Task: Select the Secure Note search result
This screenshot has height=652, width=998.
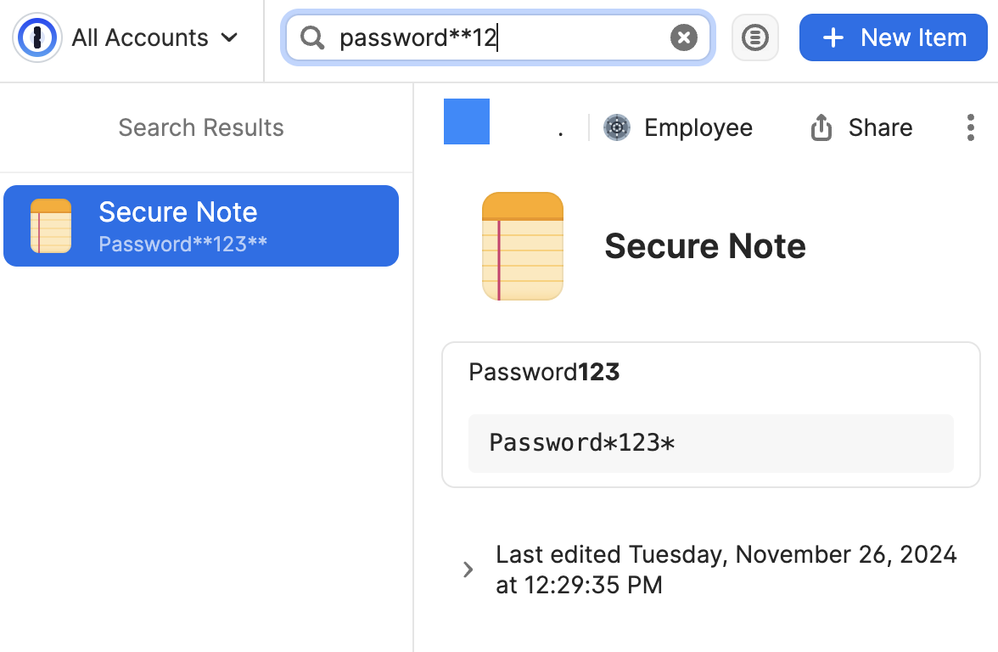Action: click(x=201, y=225)
